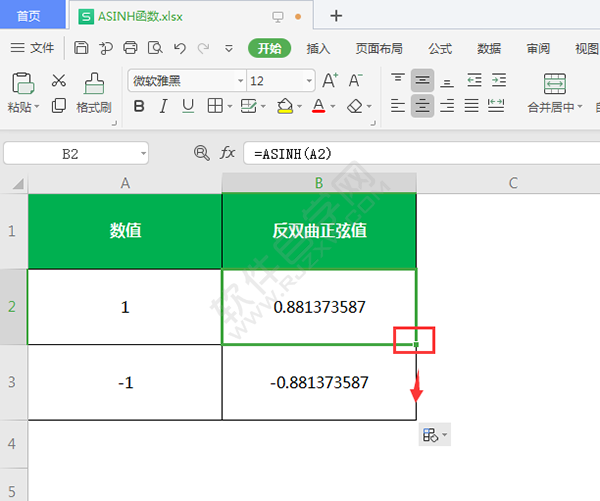
Task: Switch to the 开始 (Home) tab
Action: pyautogui.click(x=269, y=49)
